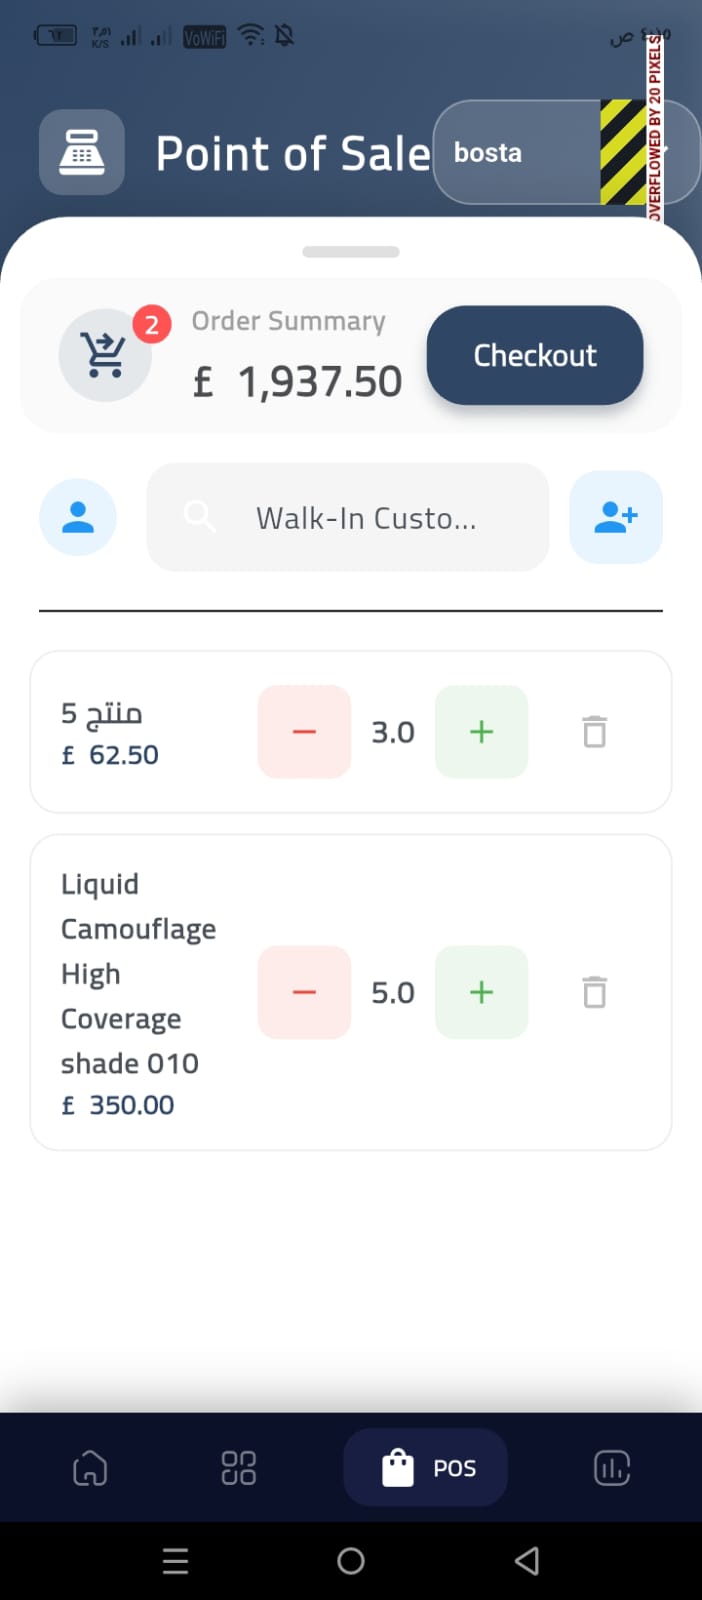Add a new customer with person-plus icon
This screenshot has width=702, height=1600.
point(615,517)
